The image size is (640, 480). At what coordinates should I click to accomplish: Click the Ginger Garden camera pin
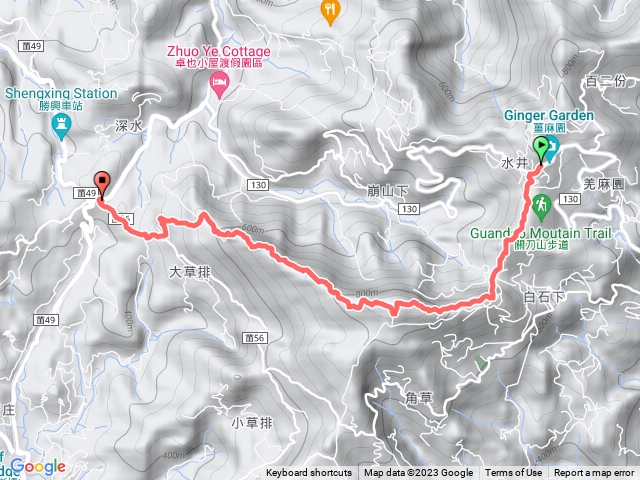tap(552, 149)
